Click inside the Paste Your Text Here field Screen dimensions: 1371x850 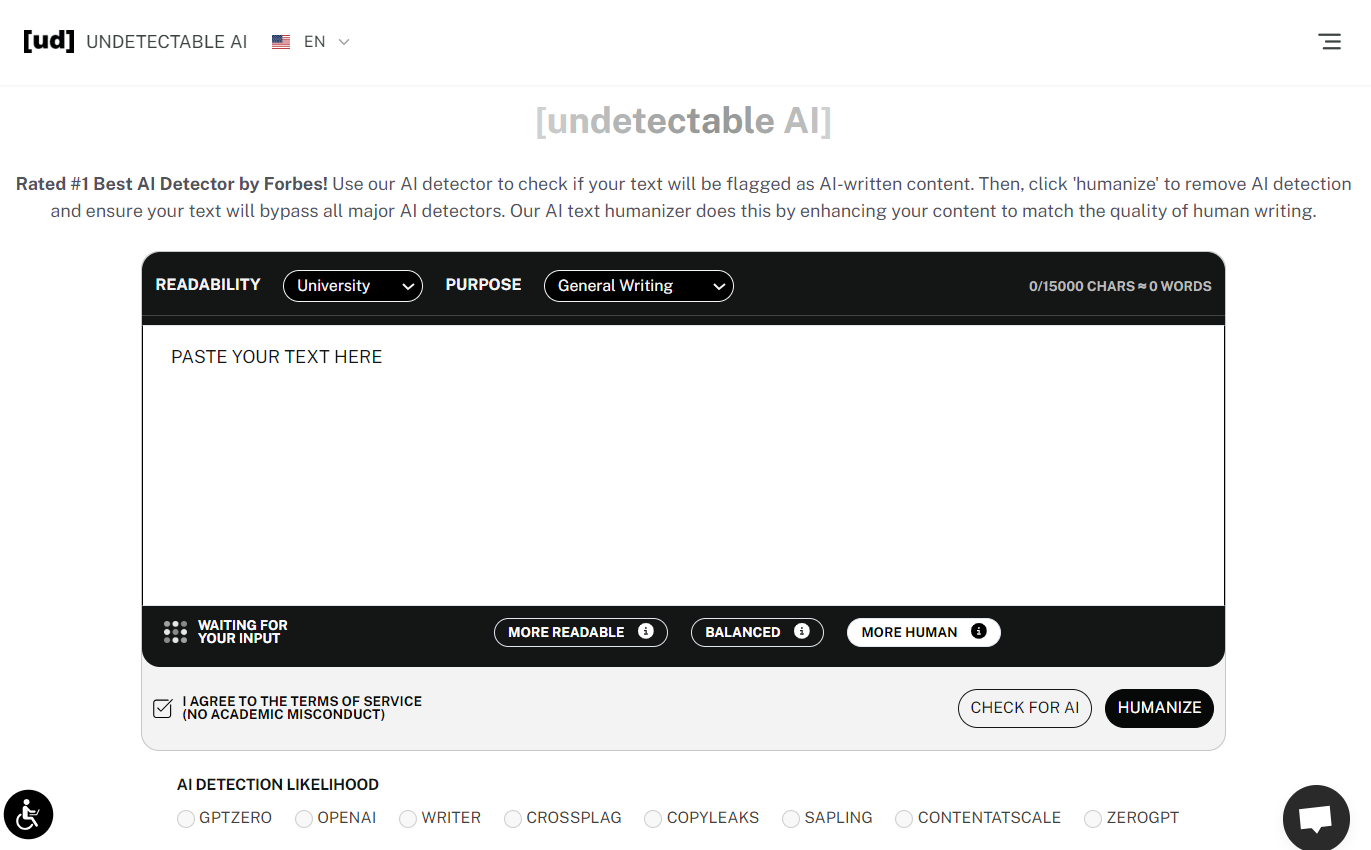pos(683,465)
